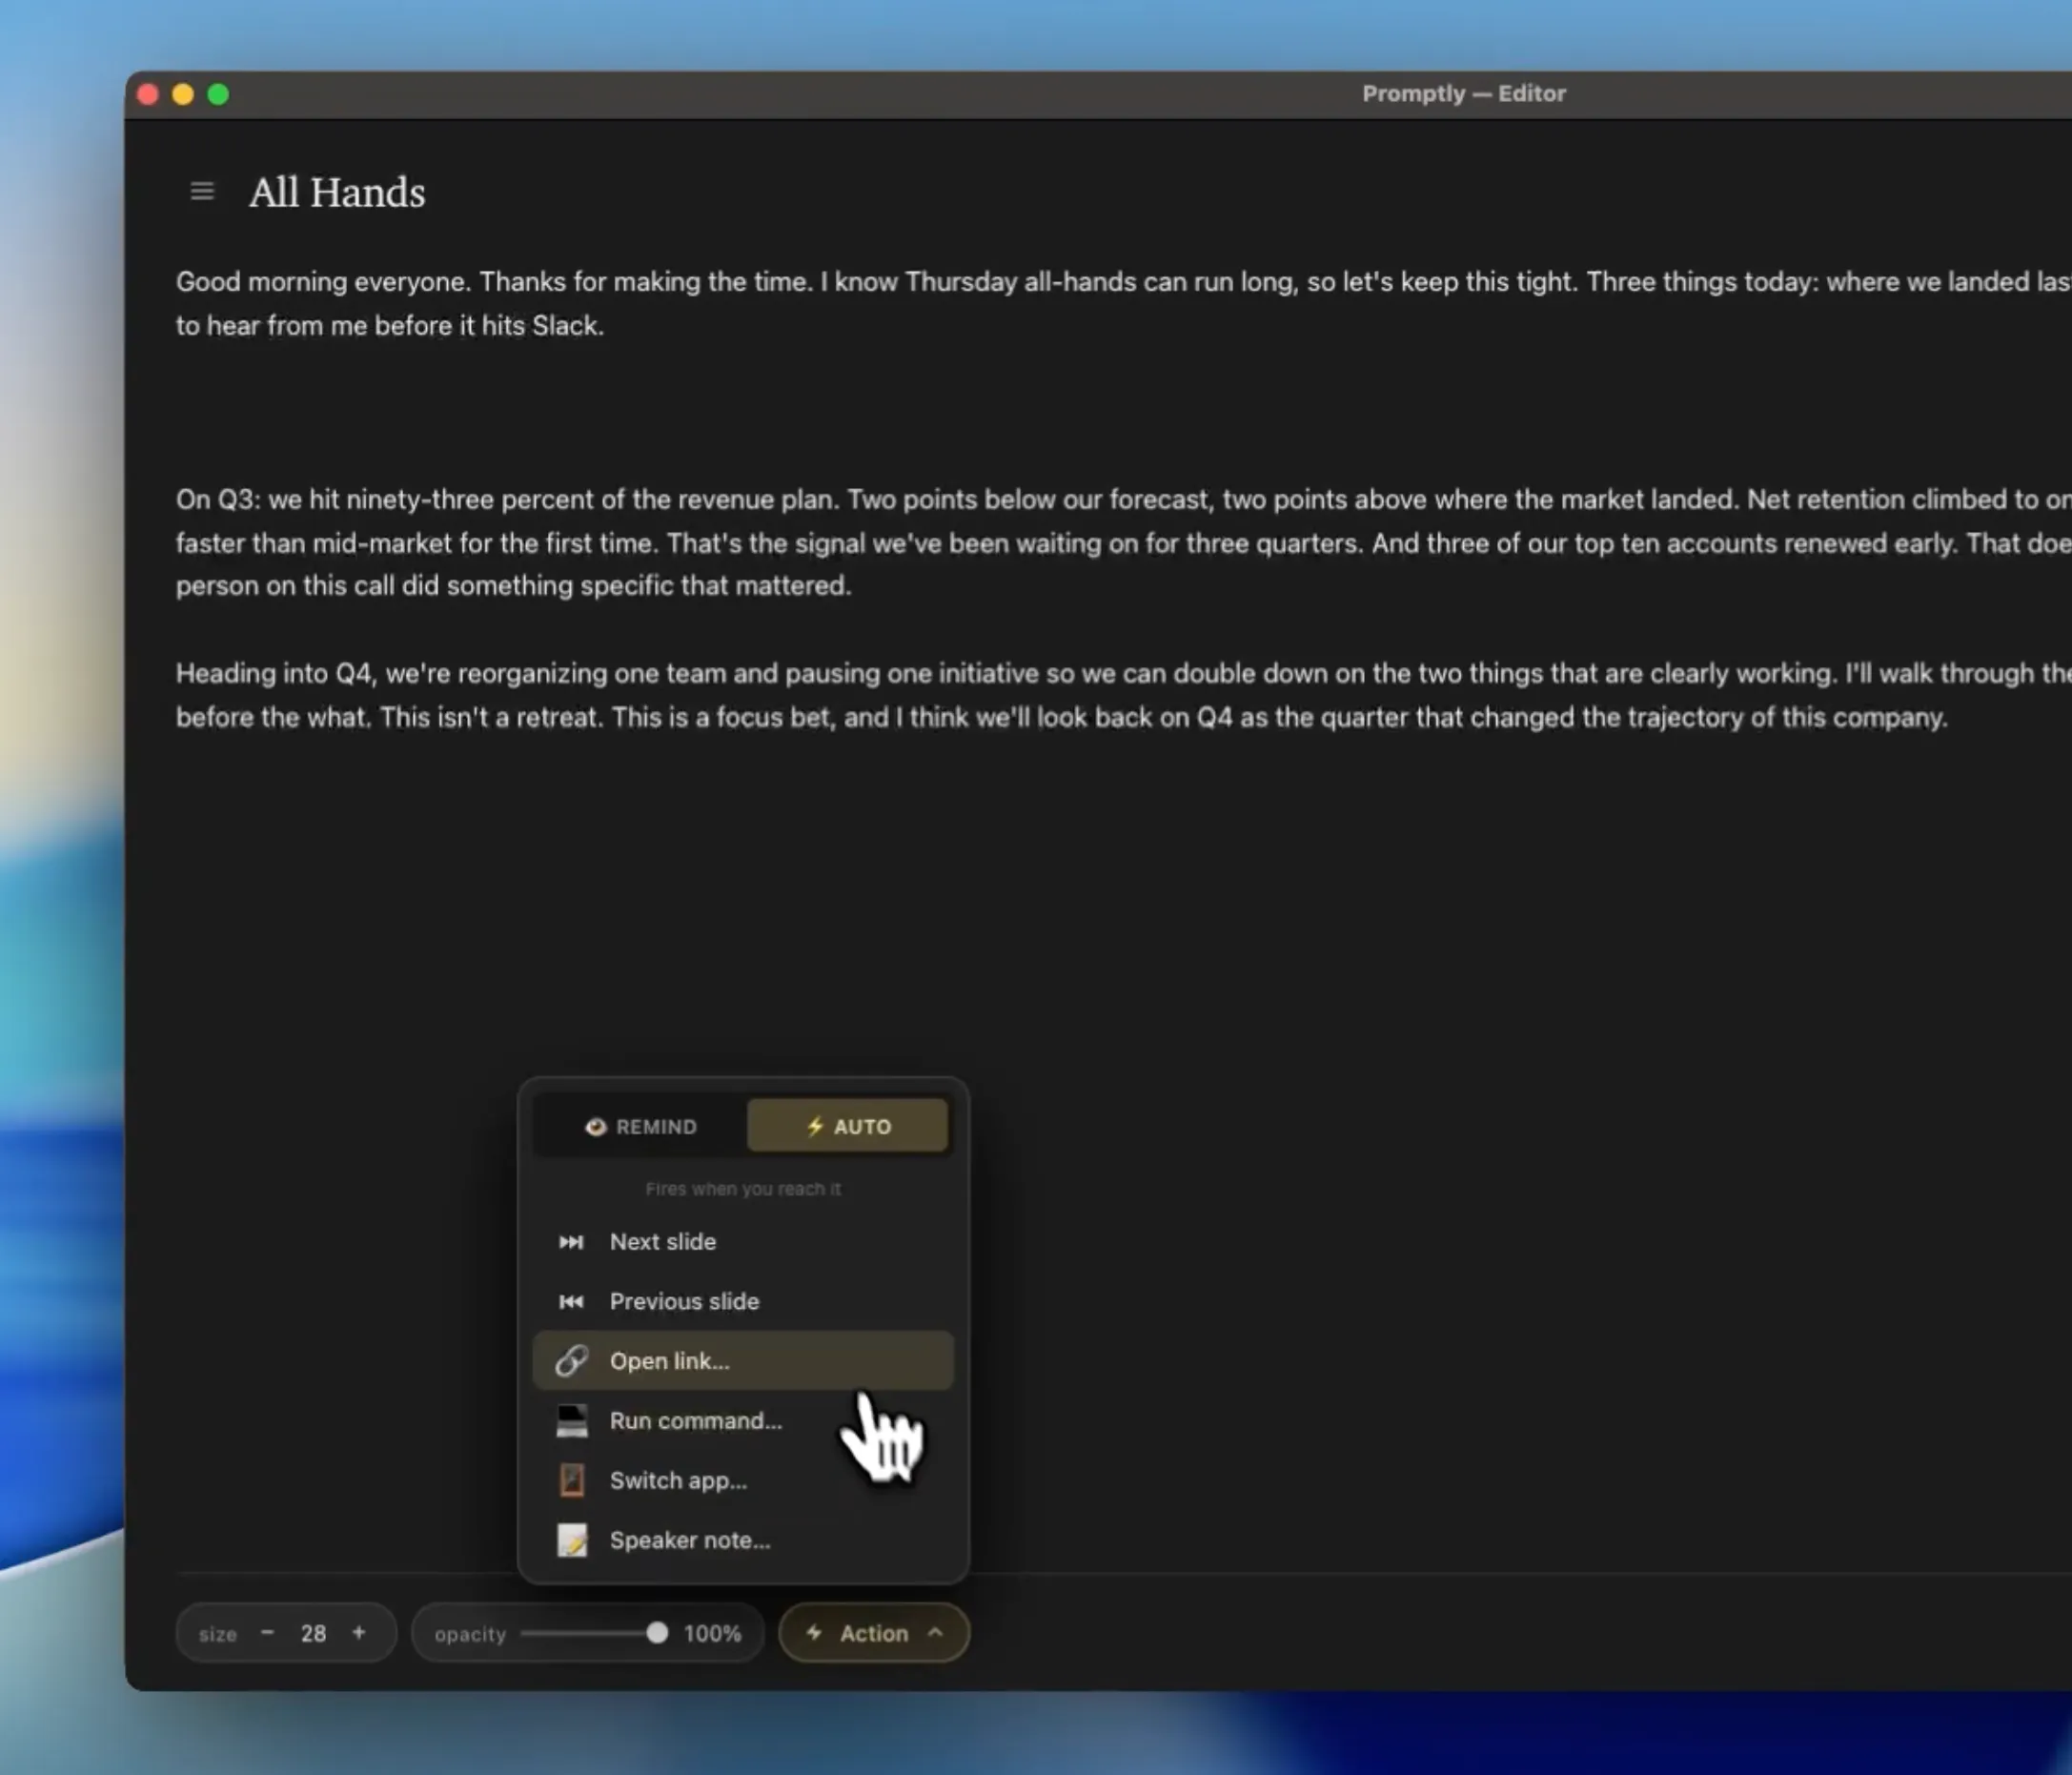Click the paragraph starting 'Good morning everyone'
The image size is (2072, 1775).
[1124, 303]
